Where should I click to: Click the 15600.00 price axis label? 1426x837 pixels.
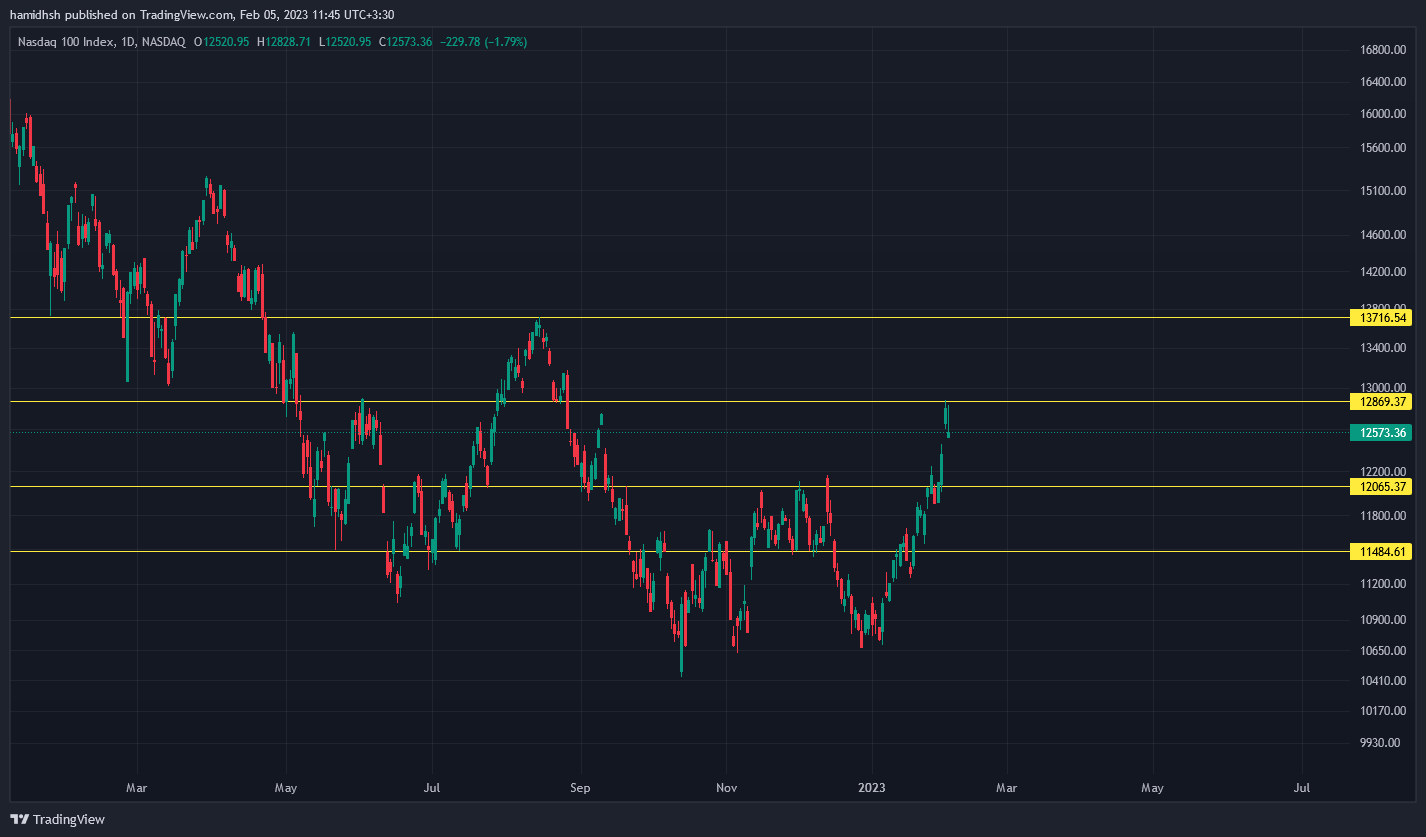tap(1384, 148)
